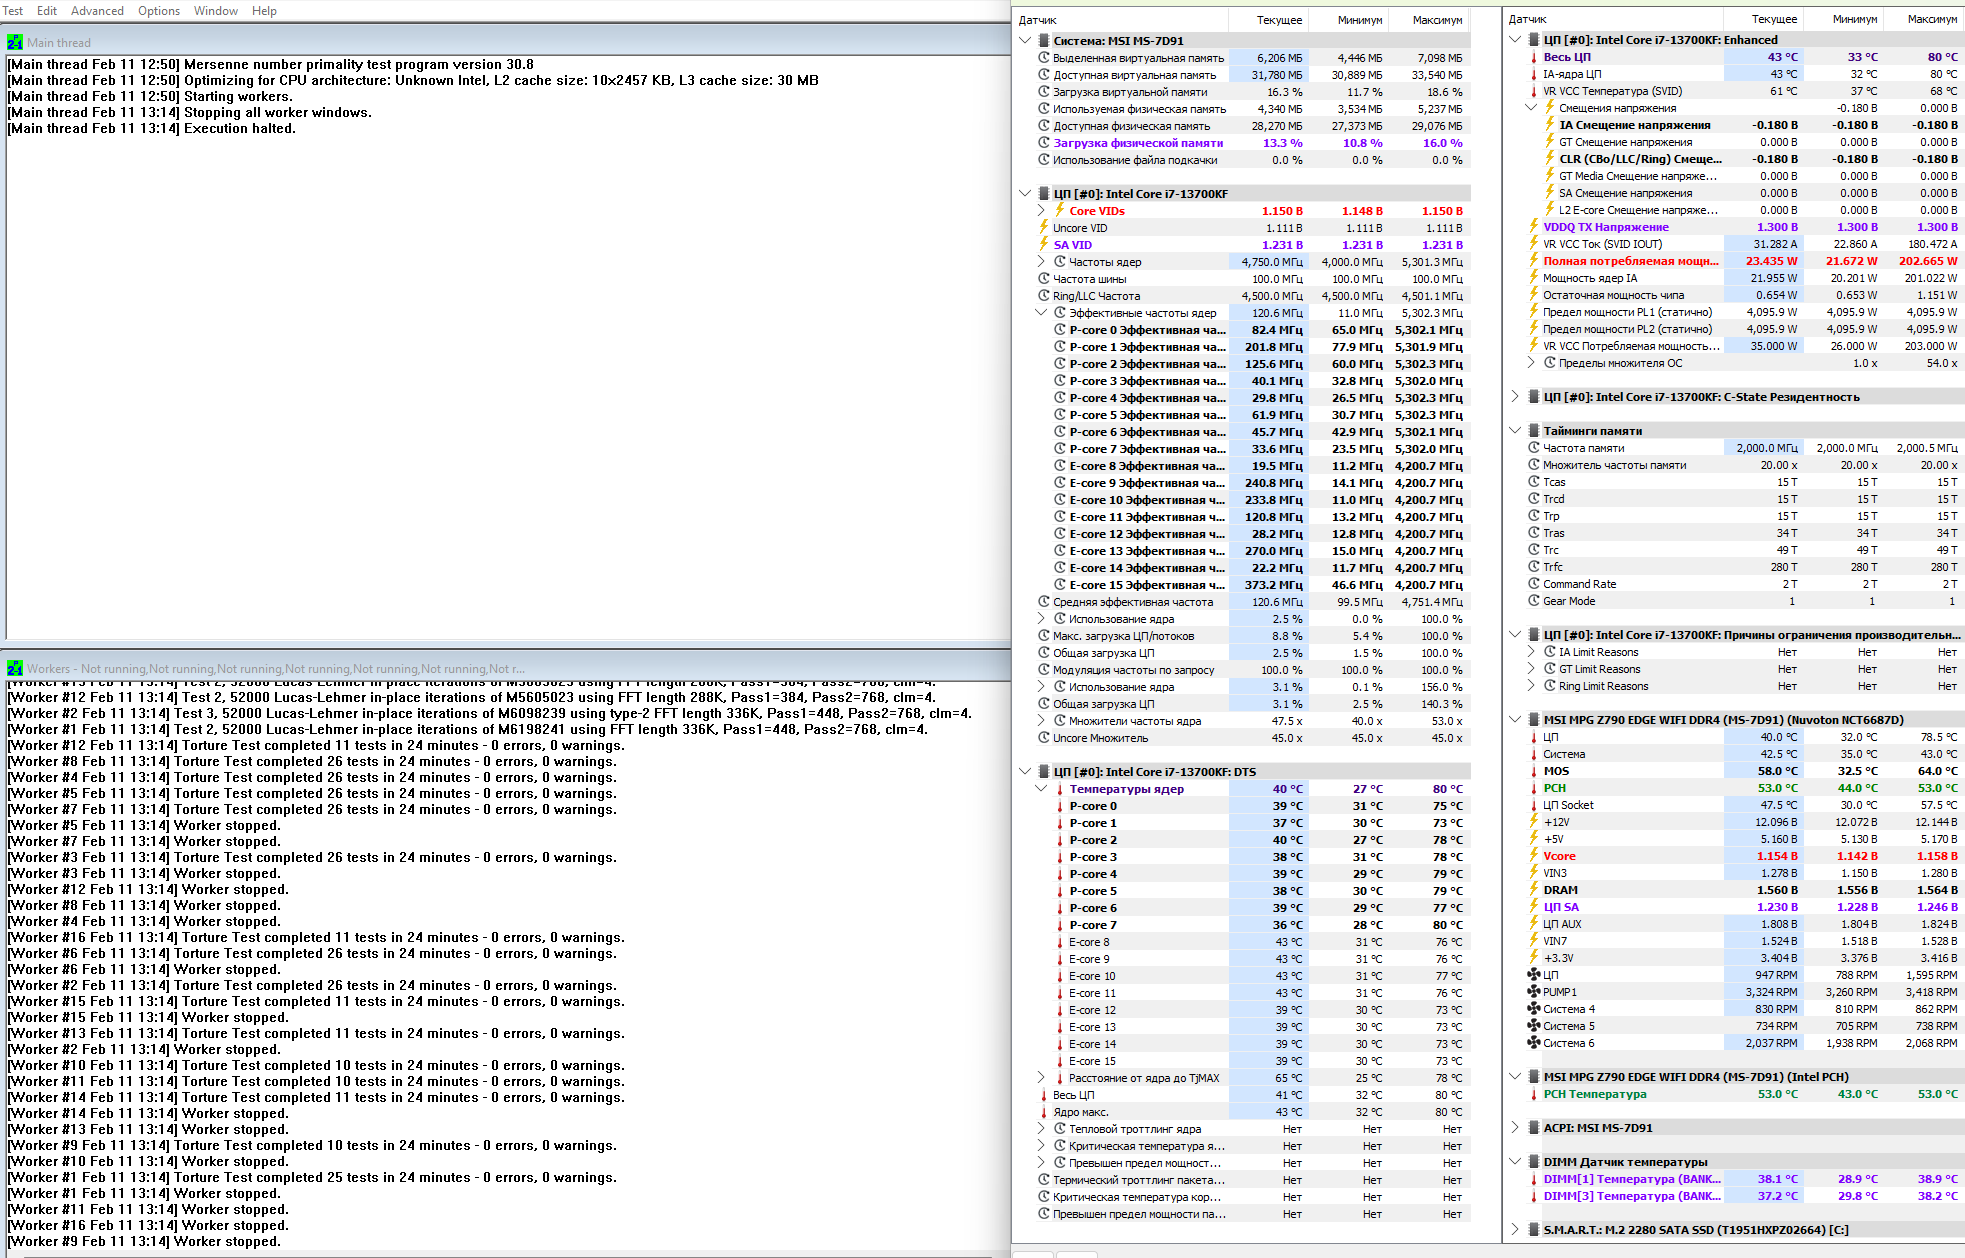Open the Options menu
The width and height of the screenshot is (1965, 1258).
(159, 11)
